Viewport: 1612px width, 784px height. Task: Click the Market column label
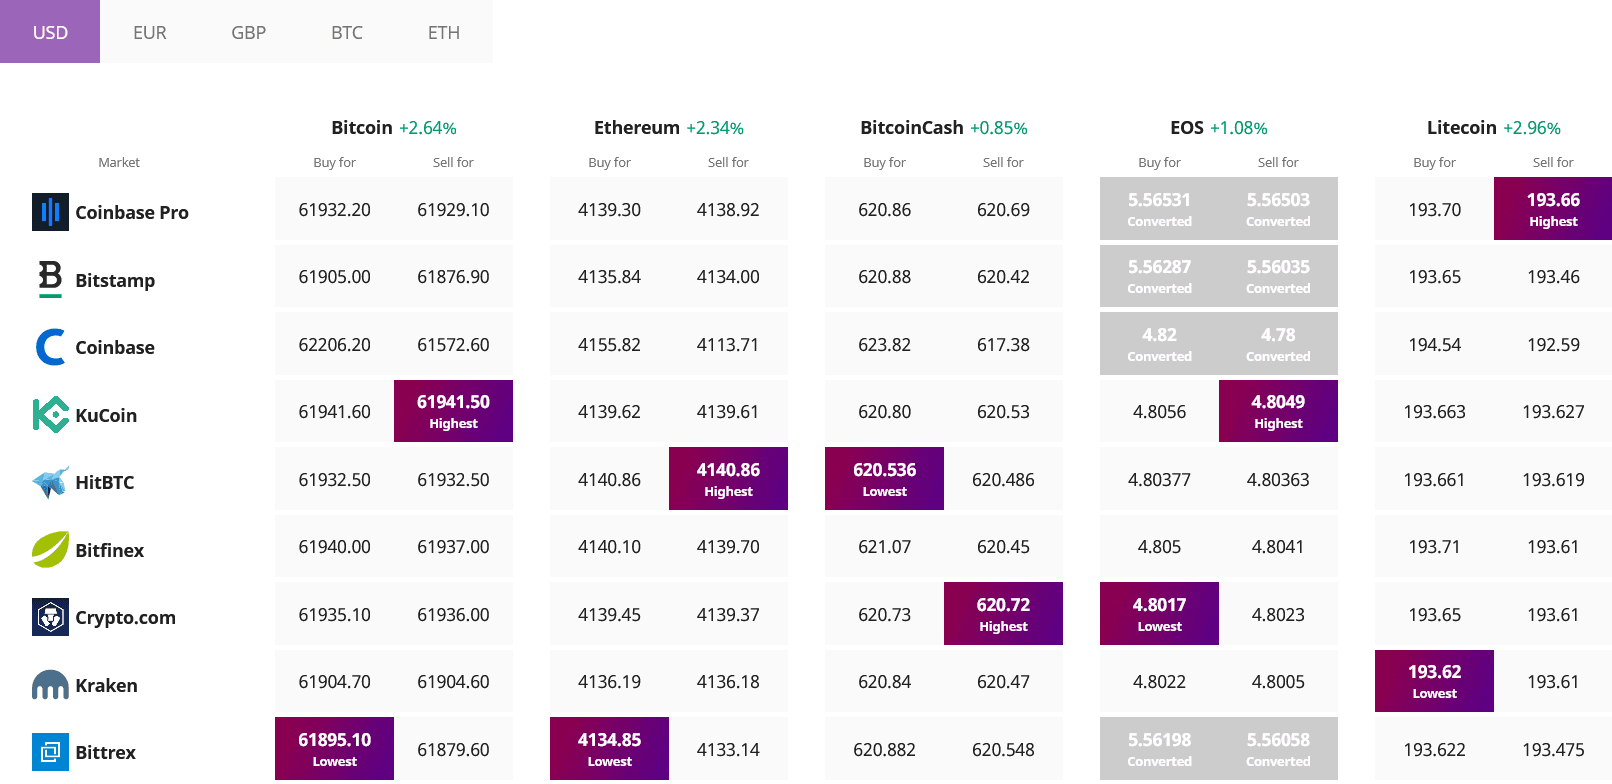(119, 162)
